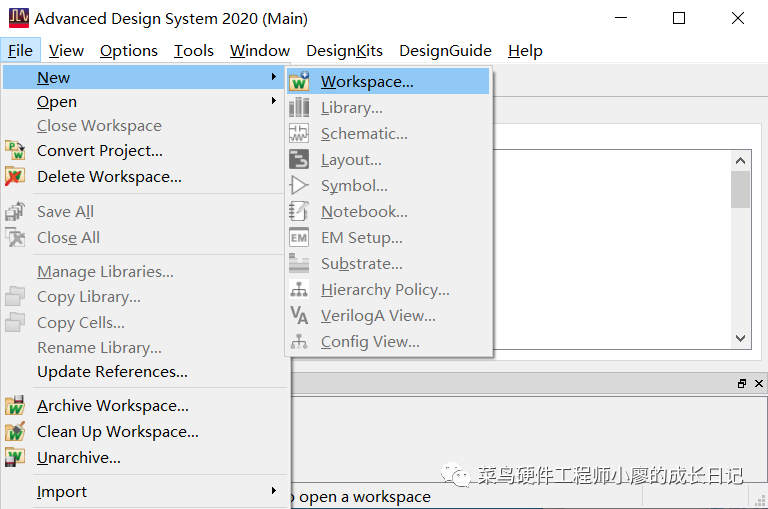Maximize the ADS main window

pyautogui.click(x=679, y=18)
